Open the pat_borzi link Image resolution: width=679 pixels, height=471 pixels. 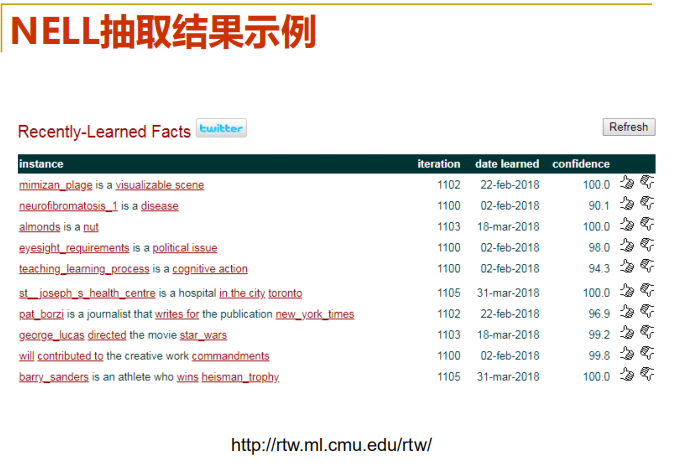(x=41, y=314)
